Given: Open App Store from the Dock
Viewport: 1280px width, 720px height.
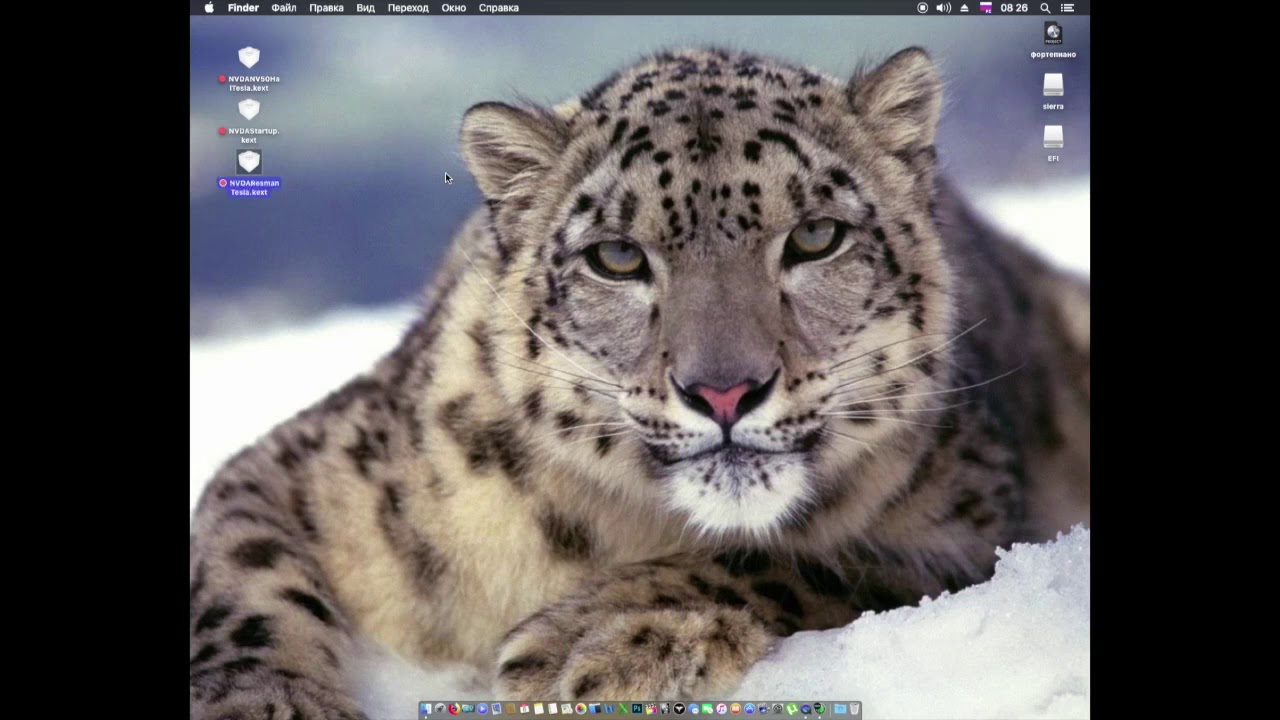Looking at the screenshot, I should pos(750,709).
